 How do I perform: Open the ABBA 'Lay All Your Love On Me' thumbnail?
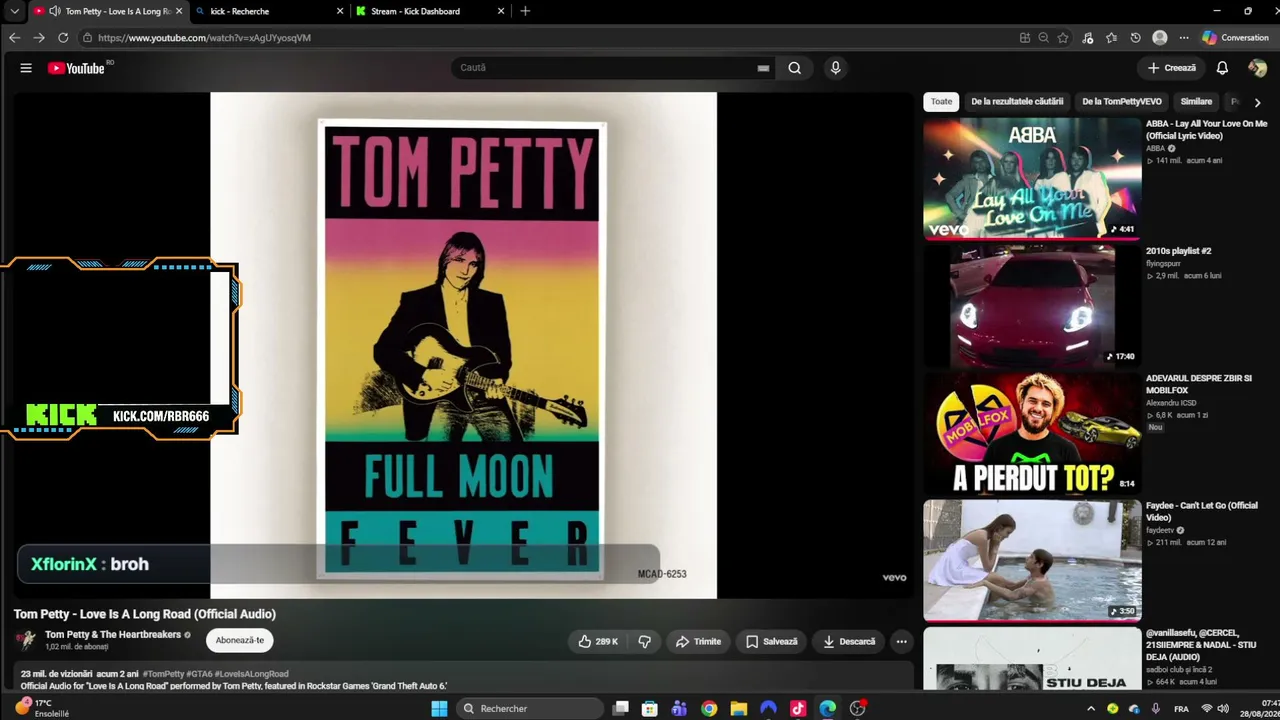(1032, 178)
